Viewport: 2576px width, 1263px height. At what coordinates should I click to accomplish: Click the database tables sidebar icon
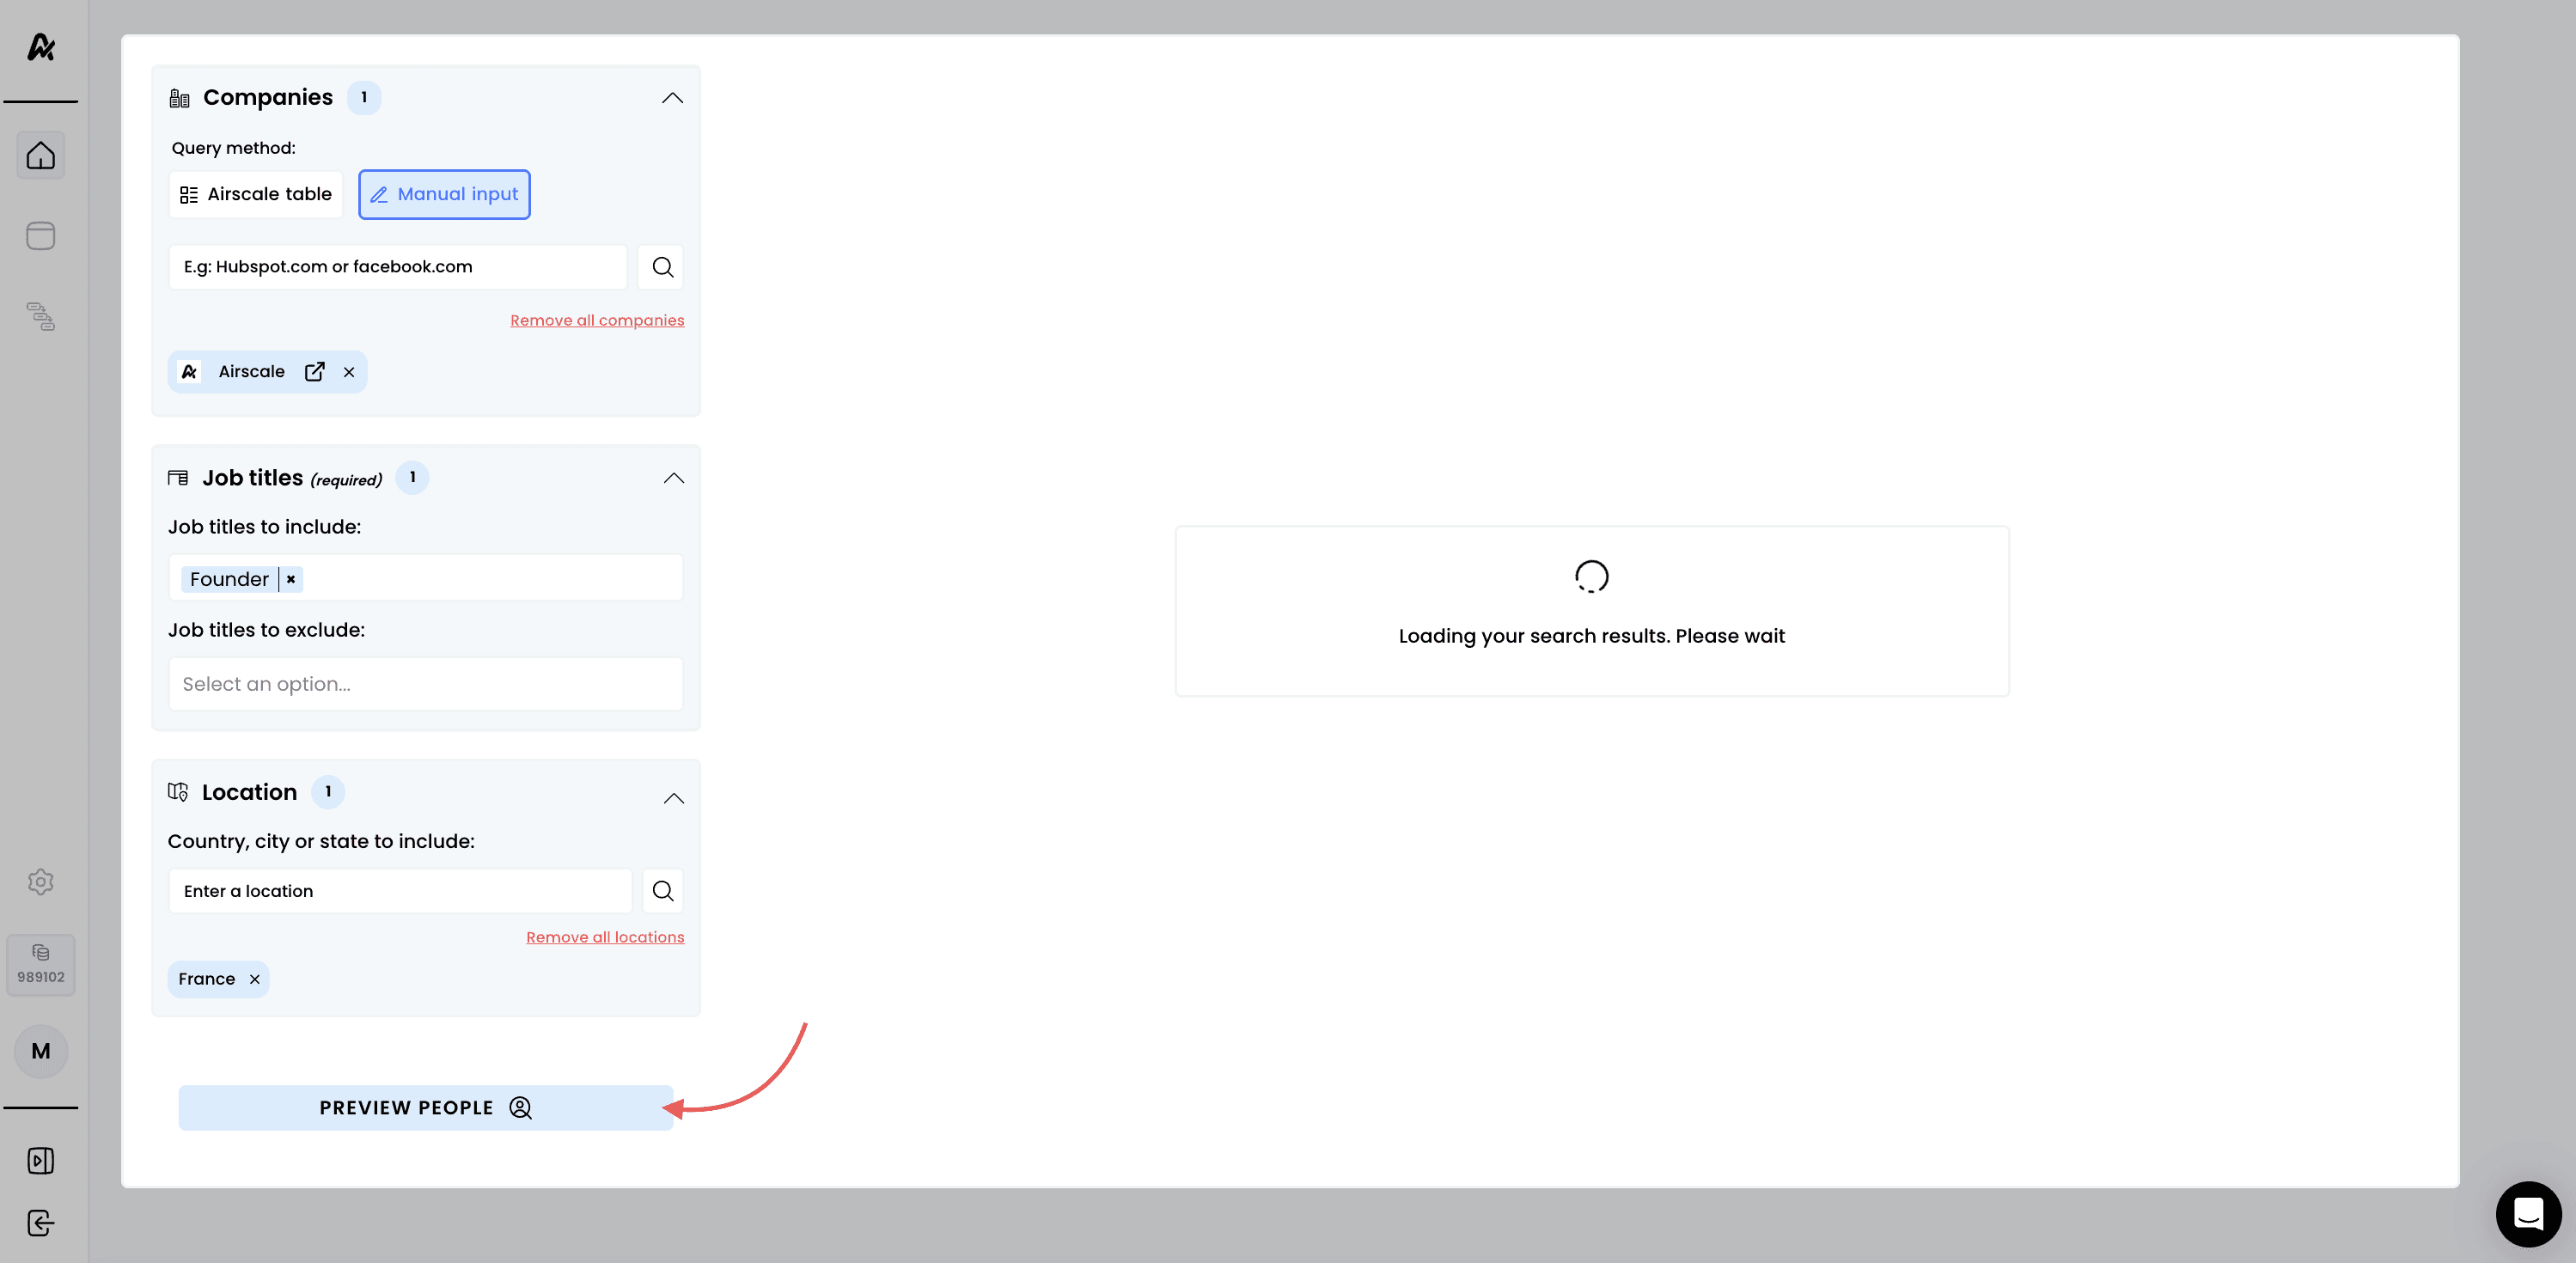pos(41,236)
